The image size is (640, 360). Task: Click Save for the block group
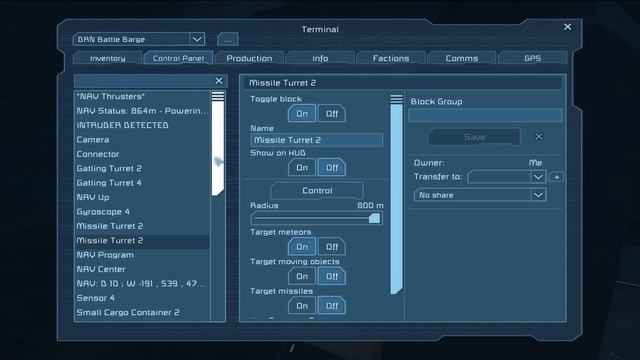[474, 137]
